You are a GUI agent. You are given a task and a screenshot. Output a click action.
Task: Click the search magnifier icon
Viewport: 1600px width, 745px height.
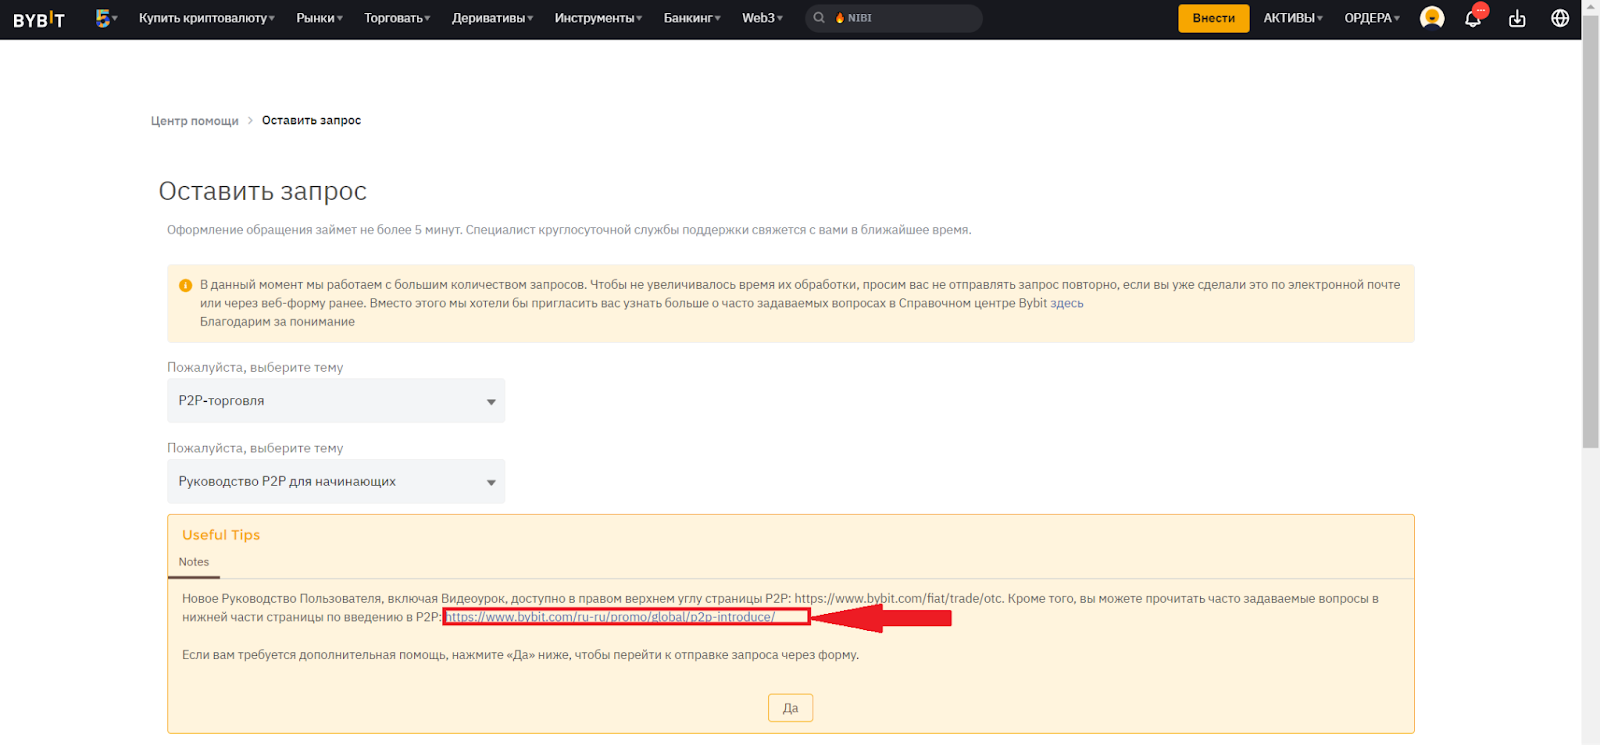tap(819, 18)
